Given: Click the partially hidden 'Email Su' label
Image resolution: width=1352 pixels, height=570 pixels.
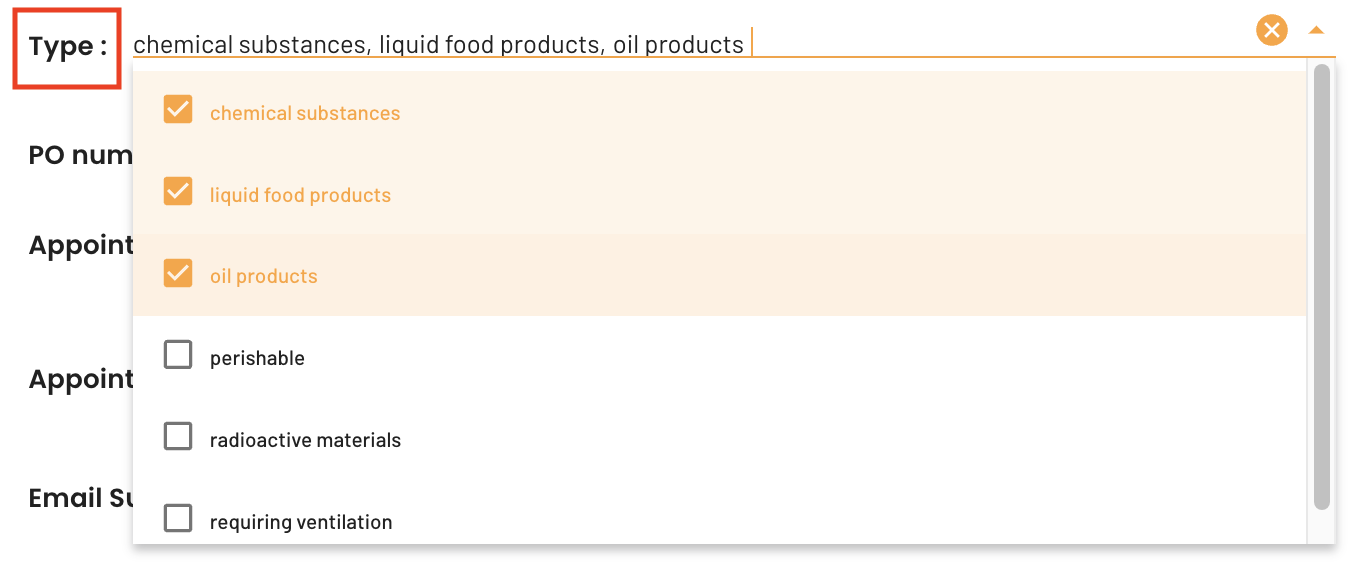Looking at the screenshot, I should (x=80, y=498).
